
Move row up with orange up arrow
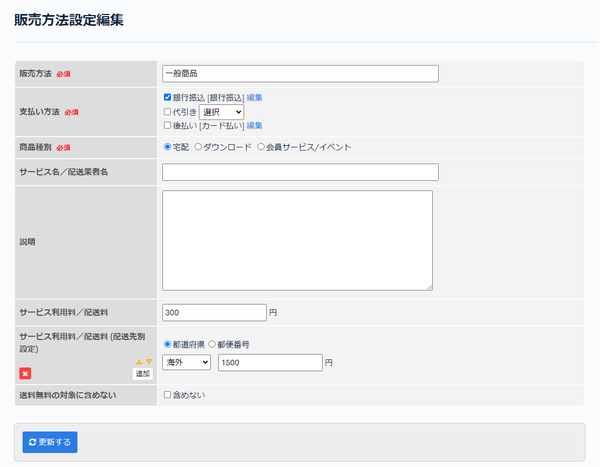pyautogui.click(x=139, y=362)
